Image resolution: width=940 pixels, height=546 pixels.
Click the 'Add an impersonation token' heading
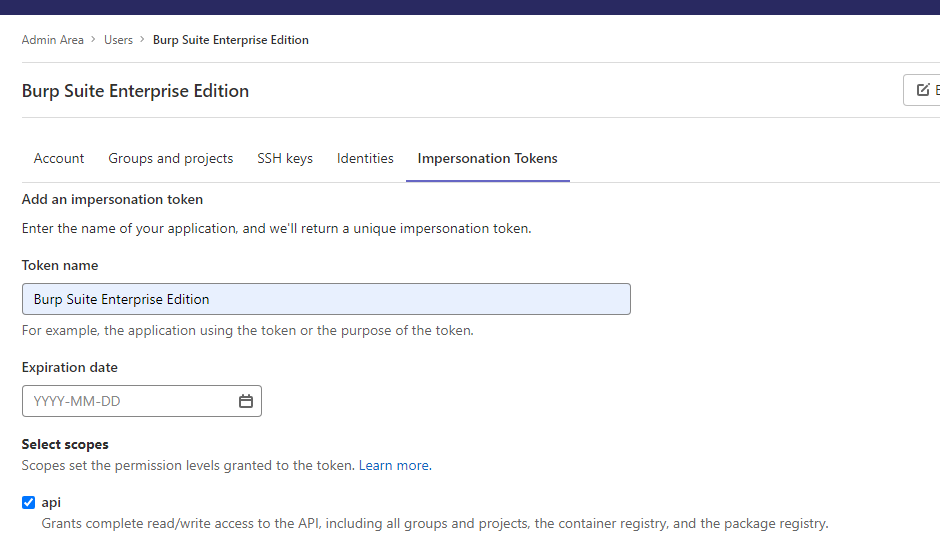[x=113, y=199]
